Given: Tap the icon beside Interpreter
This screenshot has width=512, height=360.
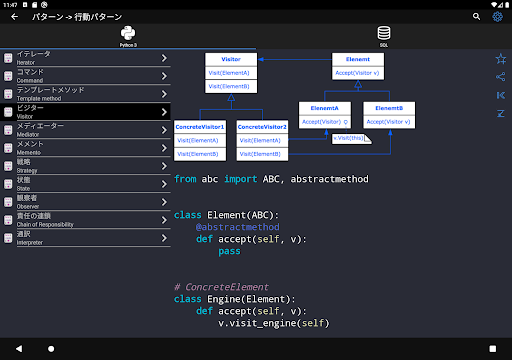Looking at the screenshot, I should [x=8, y=238].
